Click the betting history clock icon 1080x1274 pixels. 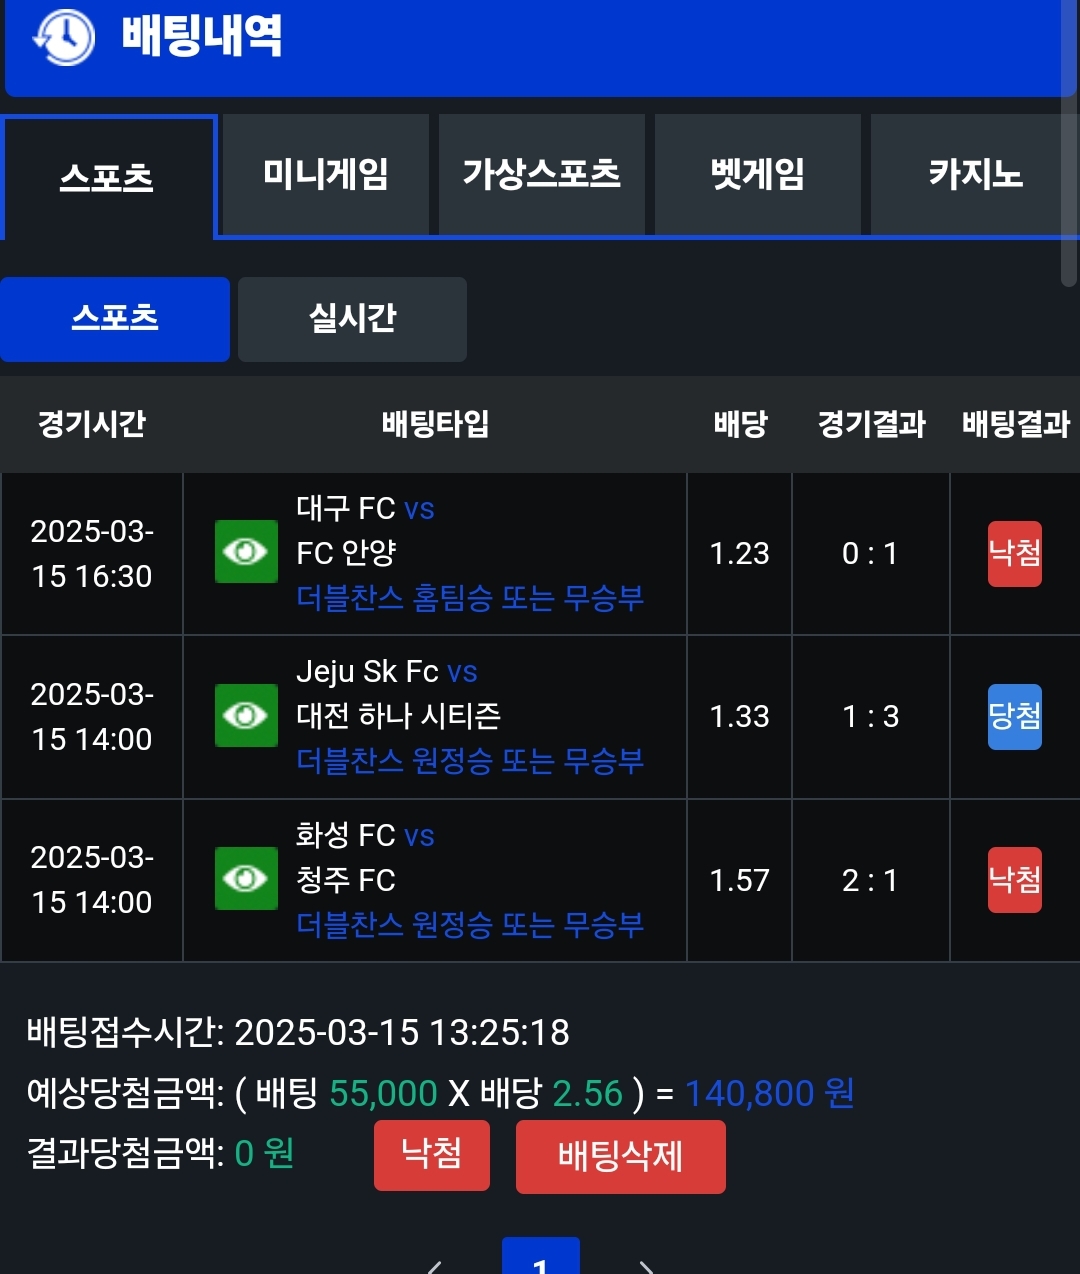[x=64, y=37]
